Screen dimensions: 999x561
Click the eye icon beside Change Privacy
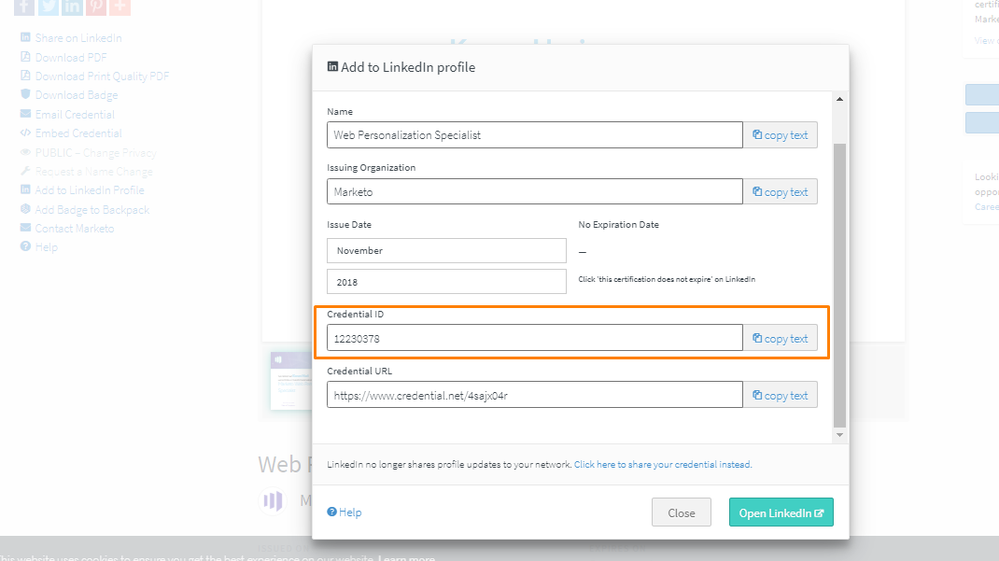pos(25,152)
